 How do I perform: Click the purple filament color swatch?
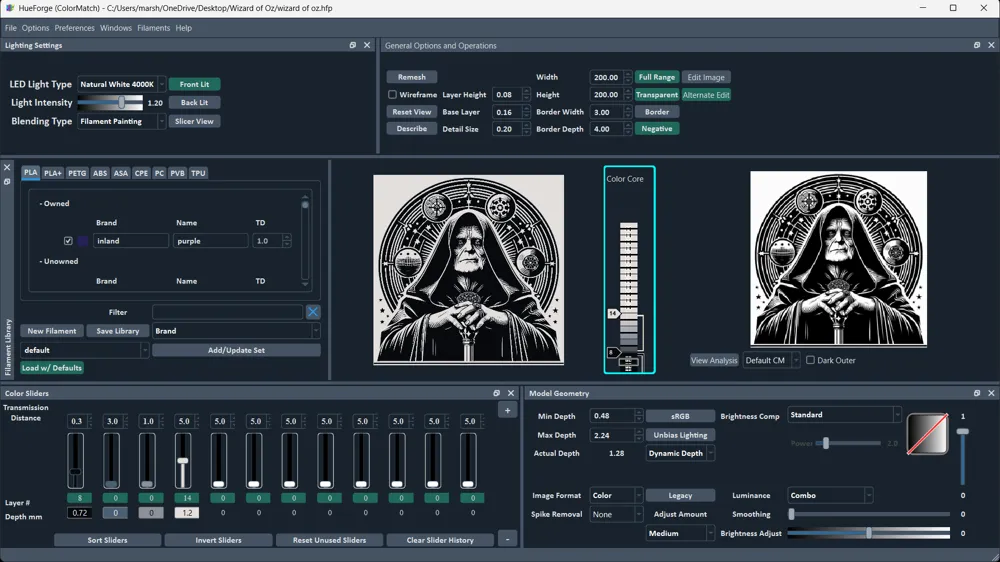pyautogui.click(x=82, y=241)
